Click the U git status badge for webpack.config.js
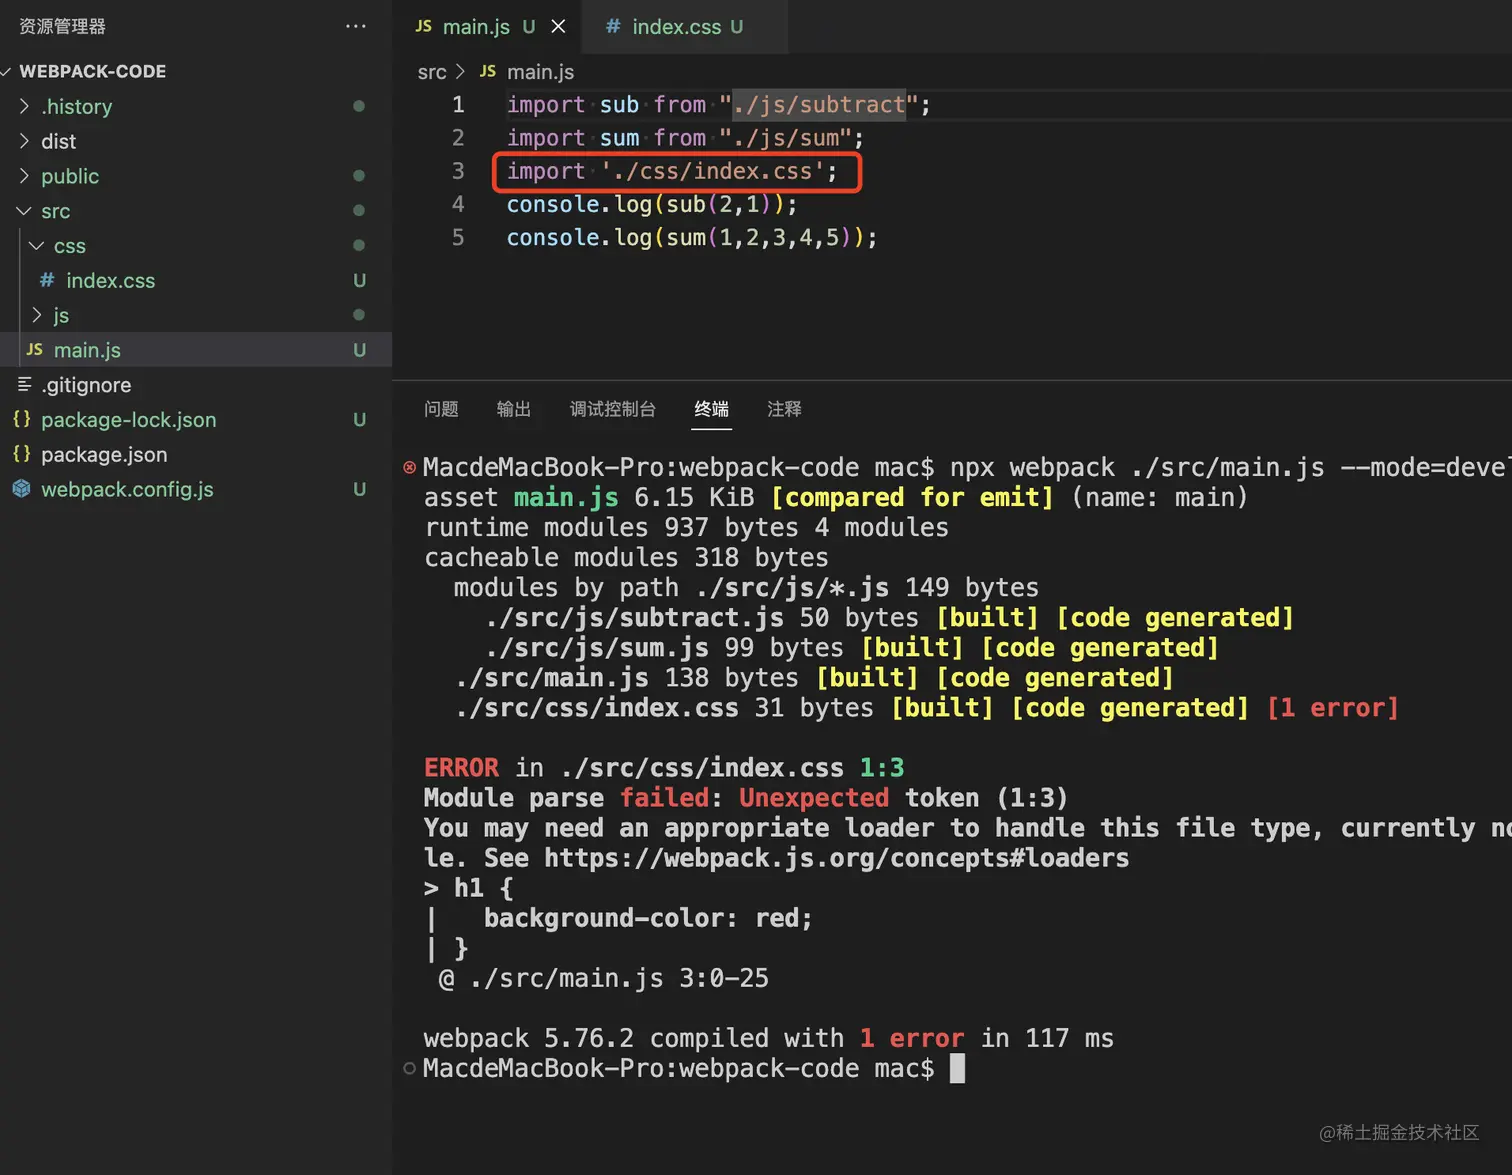The height and width of the screenshot is (1175, 1512). click(359, 489)
